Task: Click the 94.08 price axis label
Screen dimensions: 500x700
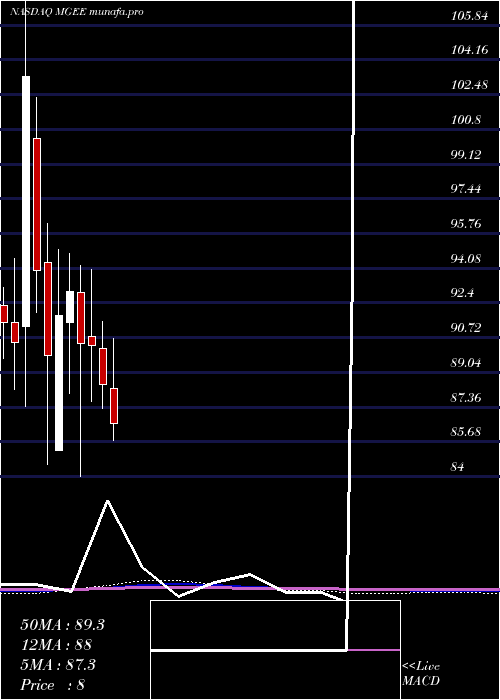Action: coord(466,258)
